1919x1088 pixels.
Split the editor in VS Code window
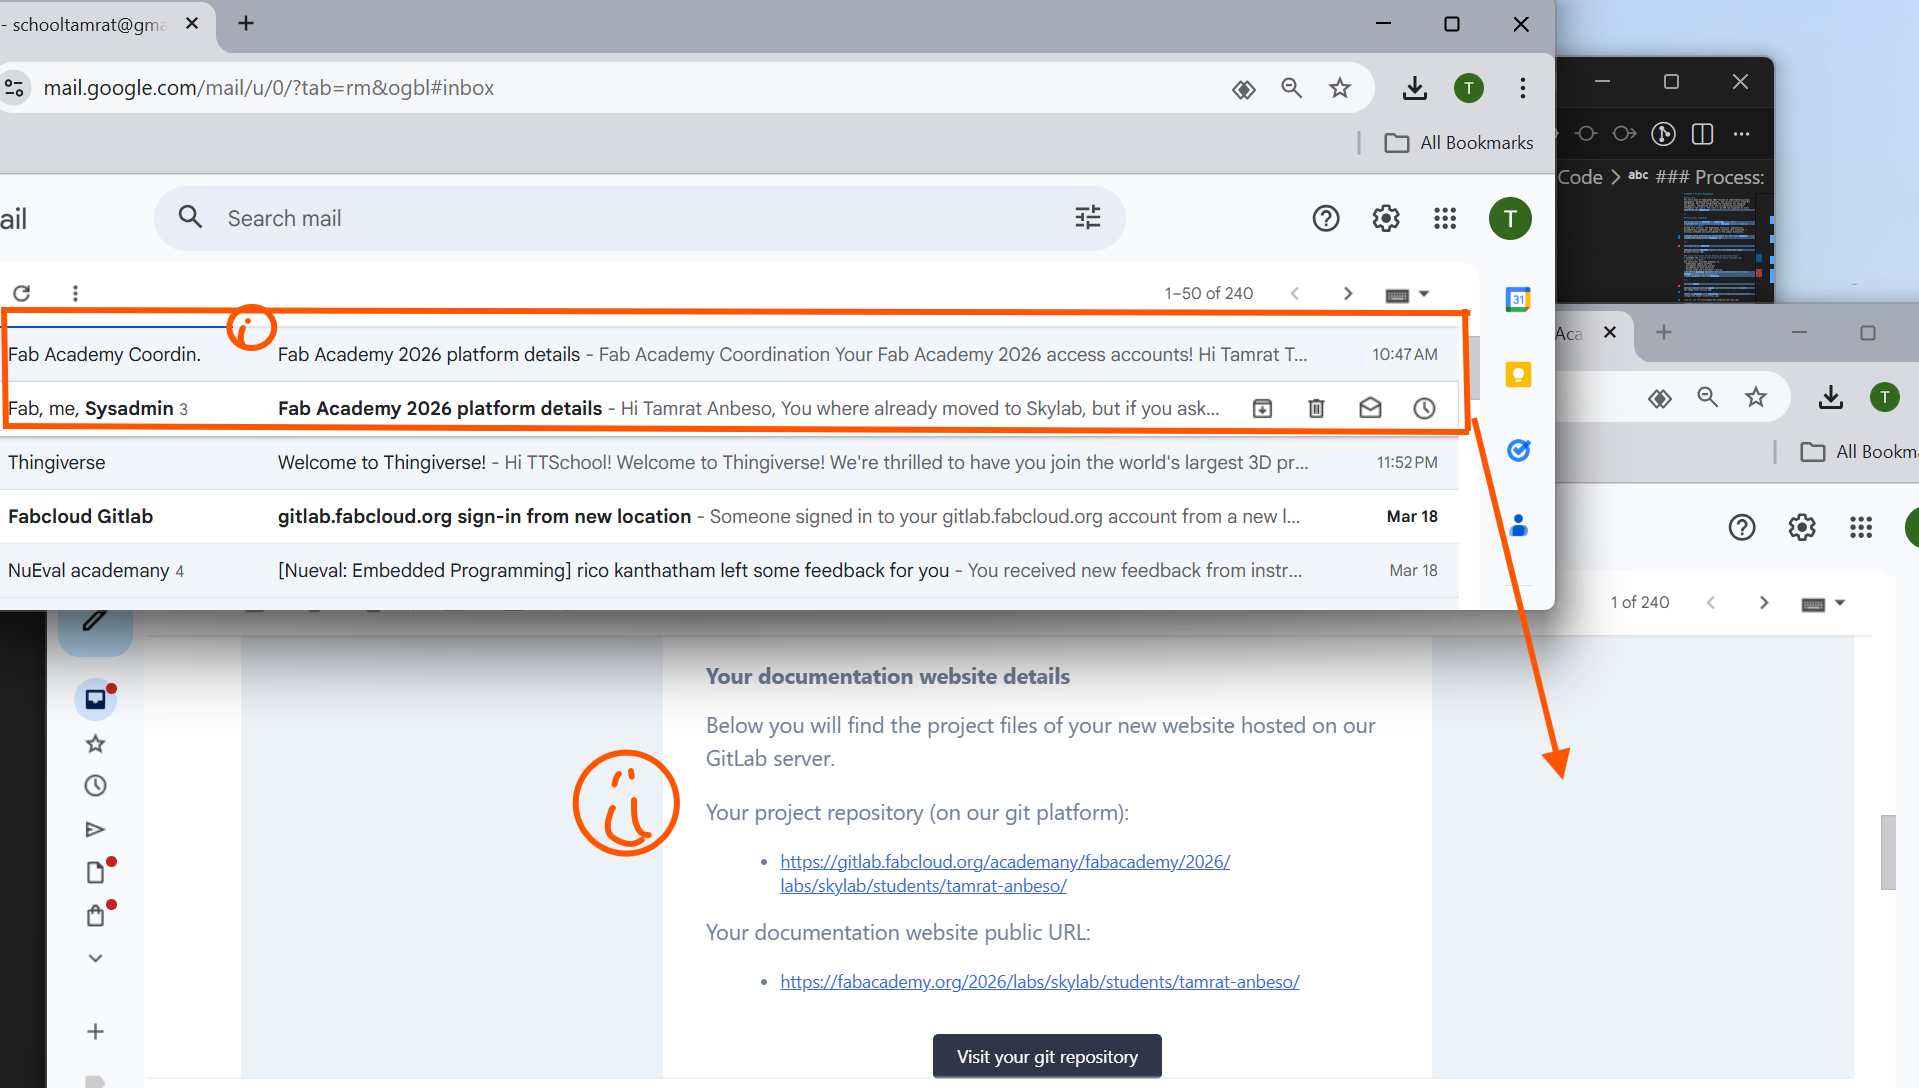[1702, 134]
